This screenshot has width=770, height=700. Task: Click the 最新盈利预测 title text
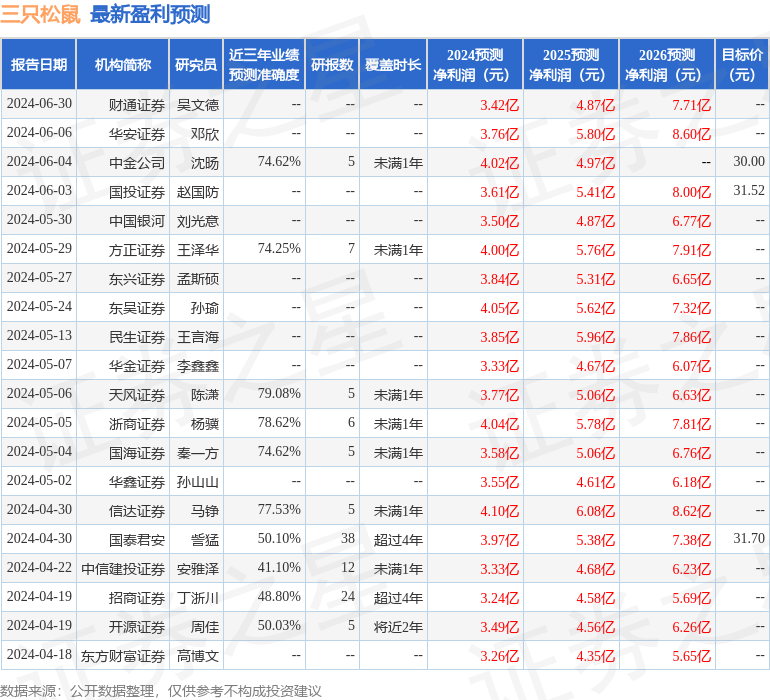click(150, 14)
